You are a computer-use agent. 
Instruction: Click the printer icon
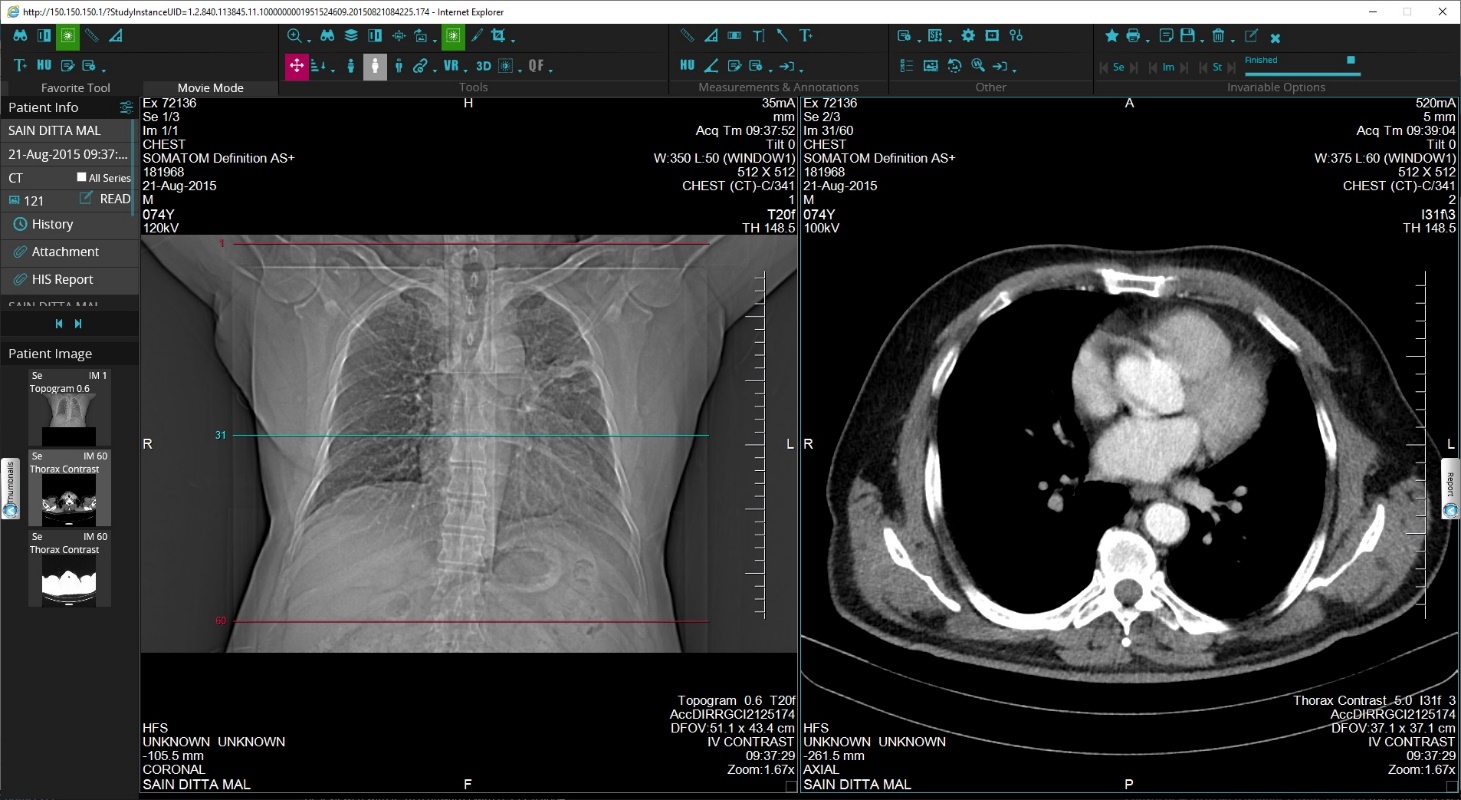(x=1133, y=35)
